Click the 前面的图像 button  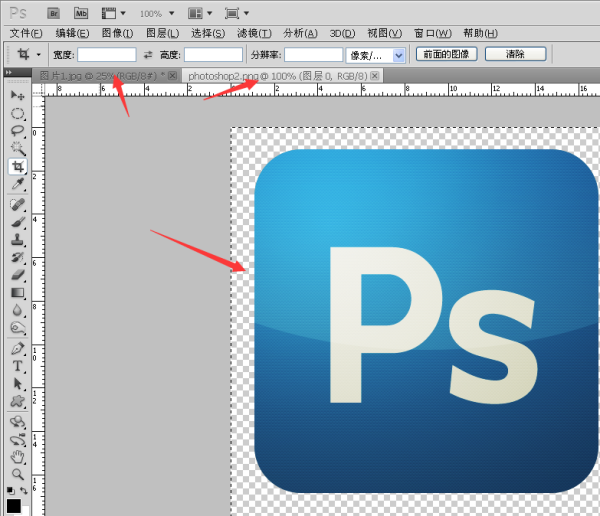tap(447, 54)
